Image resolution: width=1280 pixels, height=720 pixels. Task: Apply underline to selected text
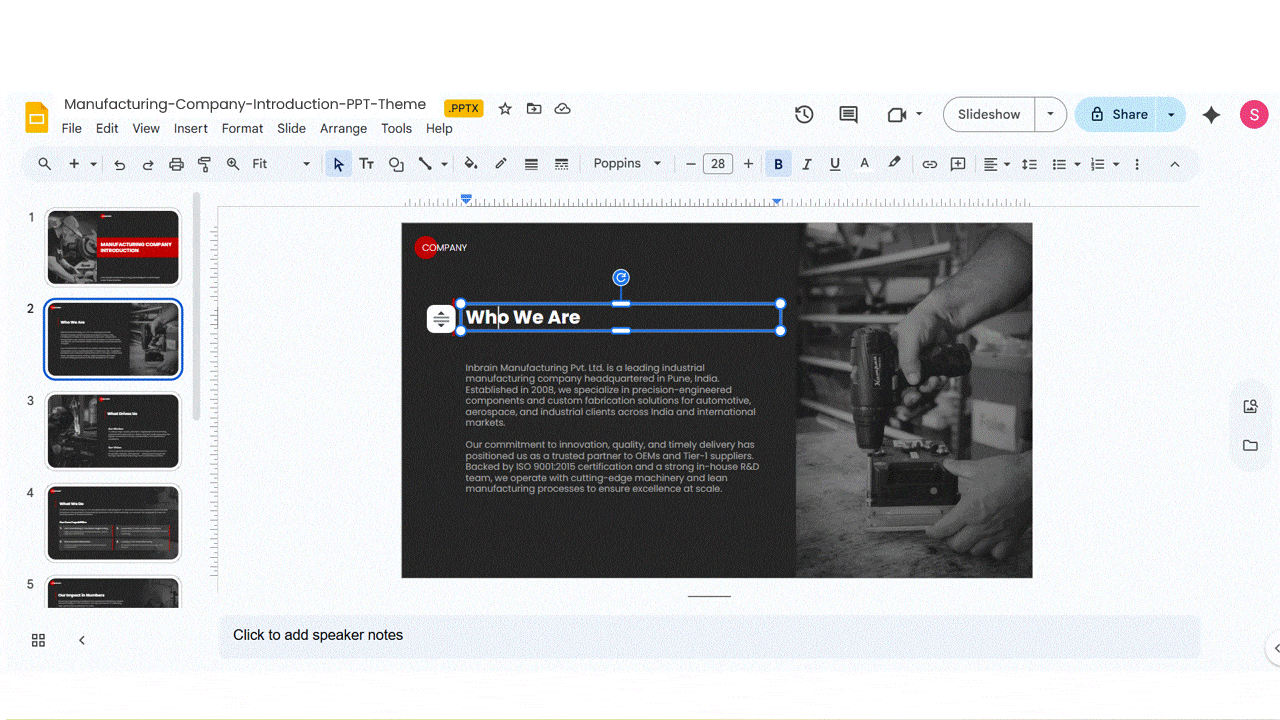[834, 163]
